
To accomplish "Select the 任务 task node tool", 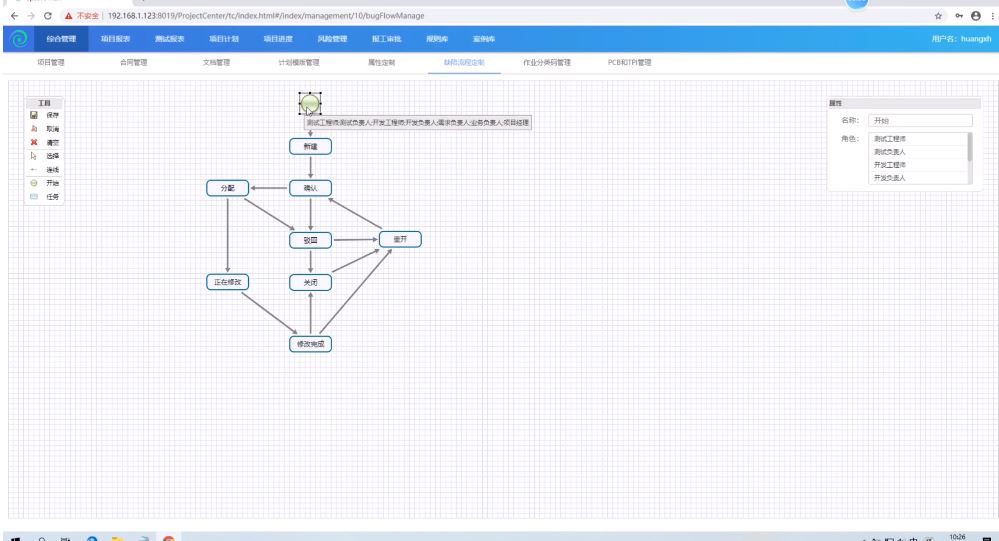I will (34, 197).
